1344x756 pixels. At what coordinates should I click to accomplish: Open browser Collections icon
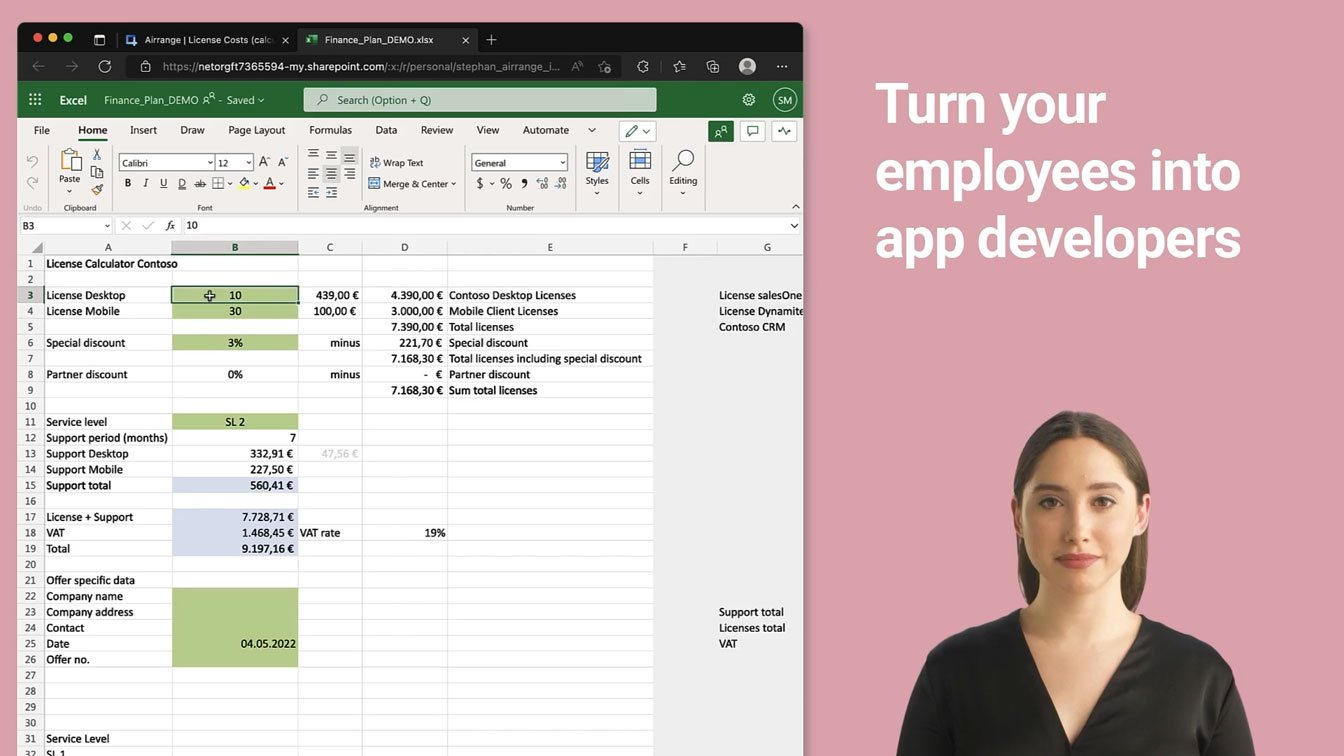click(x=713, y=67)
